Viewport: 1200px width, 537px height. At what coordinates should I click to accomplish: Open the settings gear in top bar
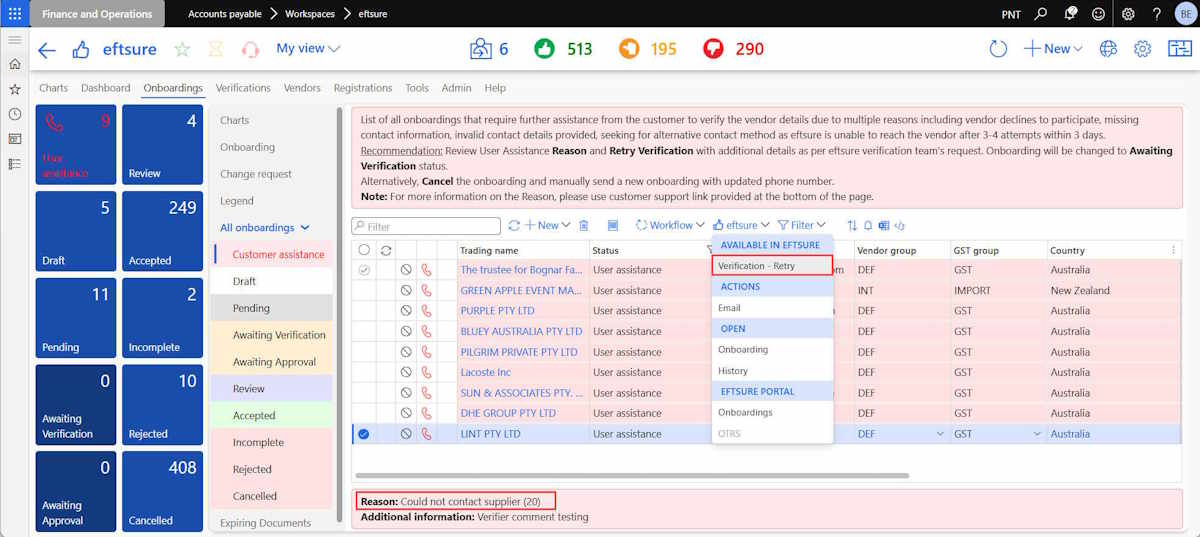click(1128, 14)
